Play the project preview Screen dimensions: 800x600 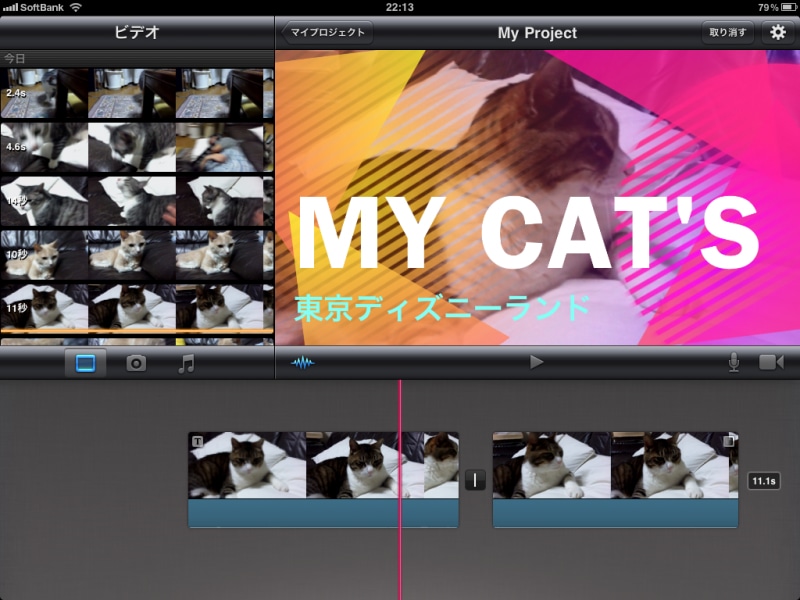point(537,362)
